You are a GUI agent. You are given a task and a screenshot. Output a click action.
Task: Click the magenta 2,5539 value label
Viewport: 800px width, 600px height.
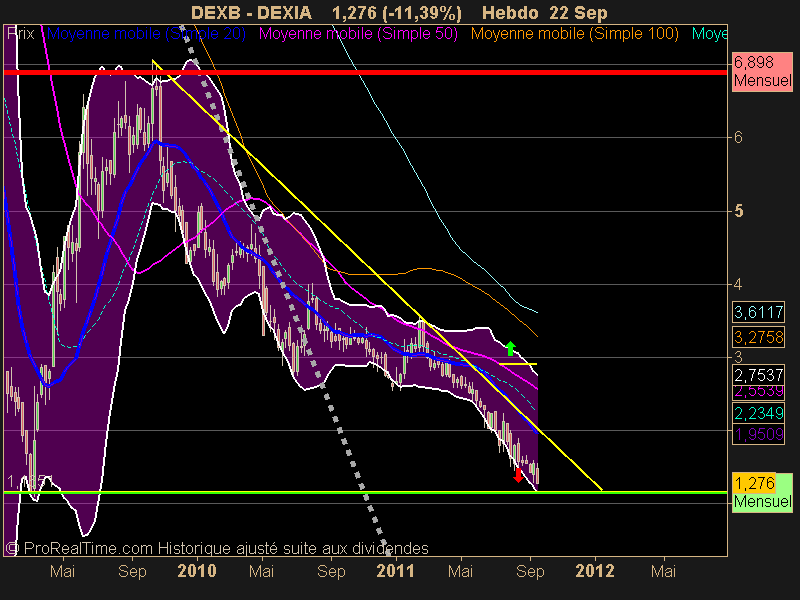pos(758,392)
